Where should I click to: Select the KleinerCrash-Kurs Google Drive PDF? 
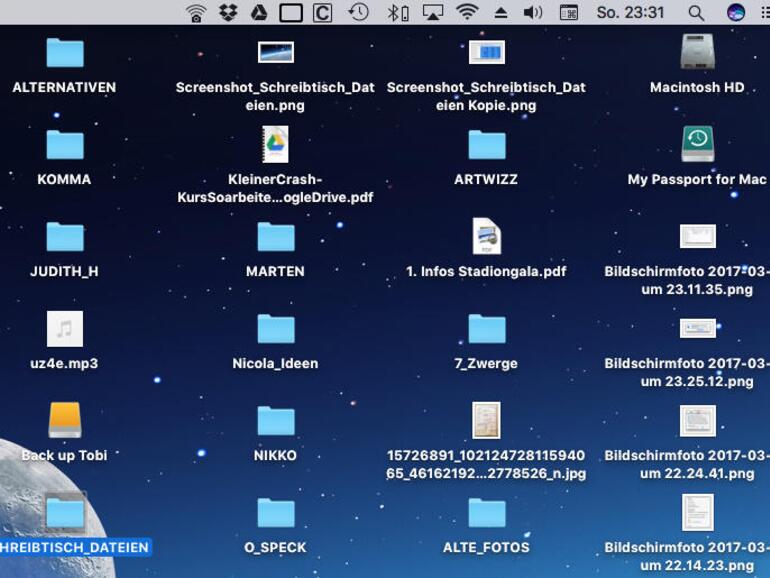275,145
